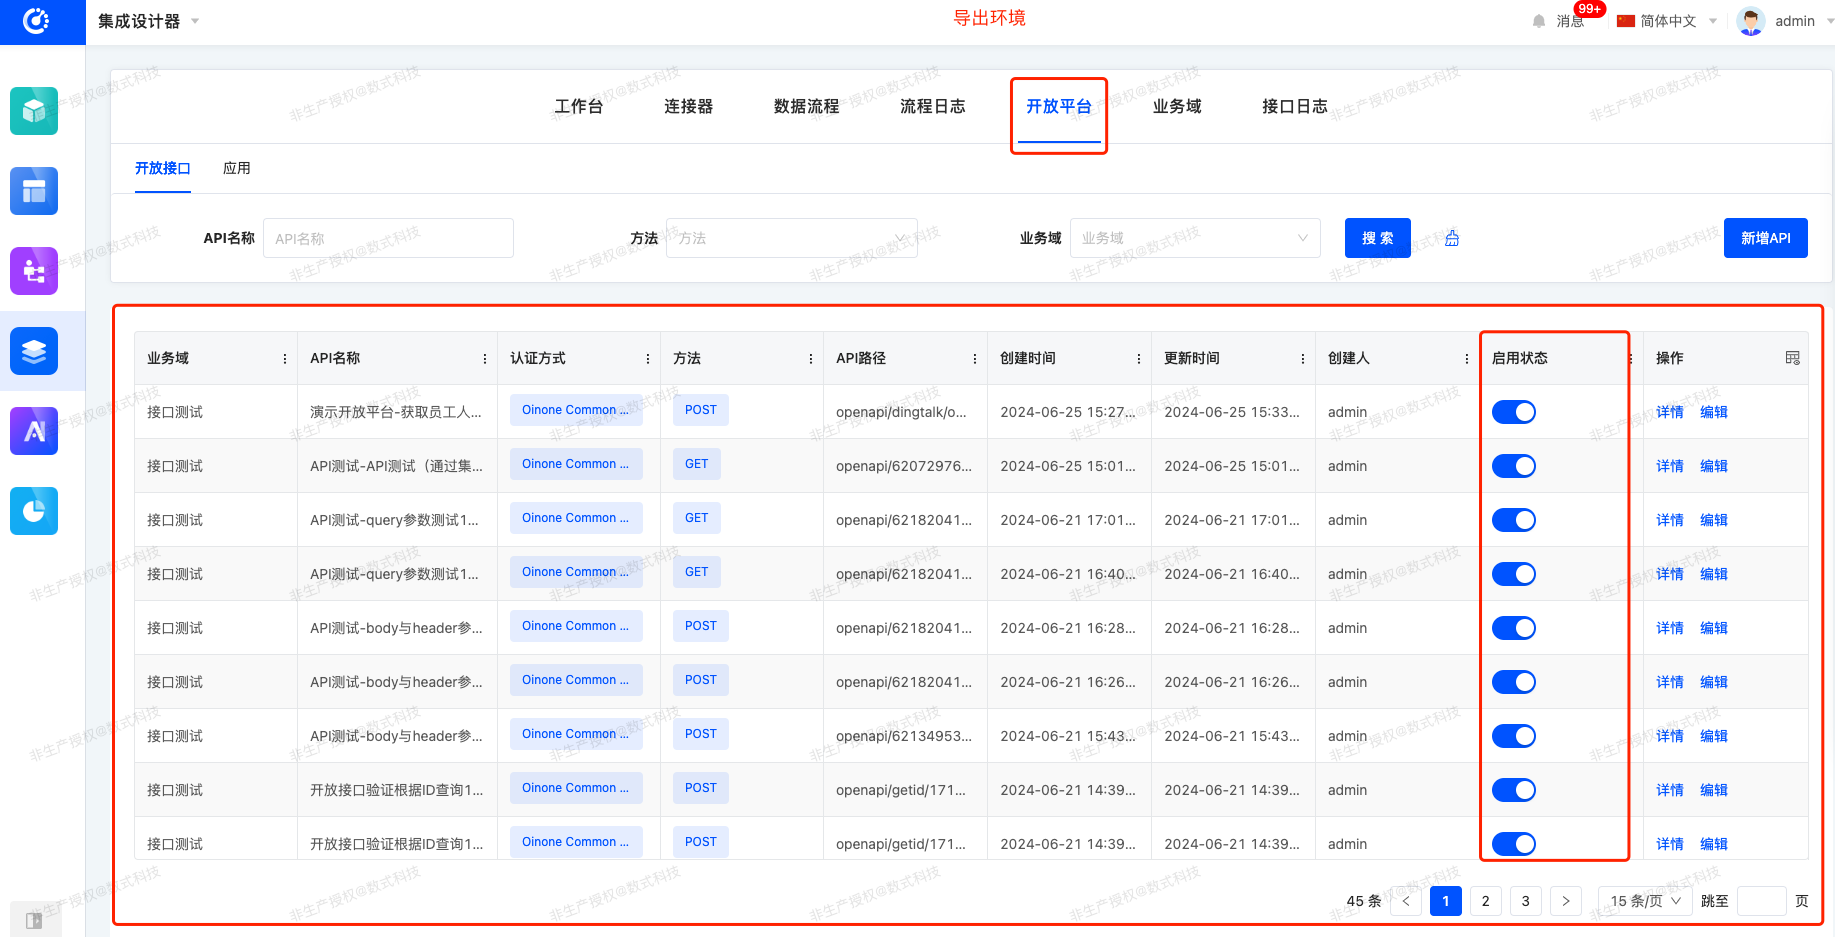Go to pagination page 3

click(x=1526, y=901)
